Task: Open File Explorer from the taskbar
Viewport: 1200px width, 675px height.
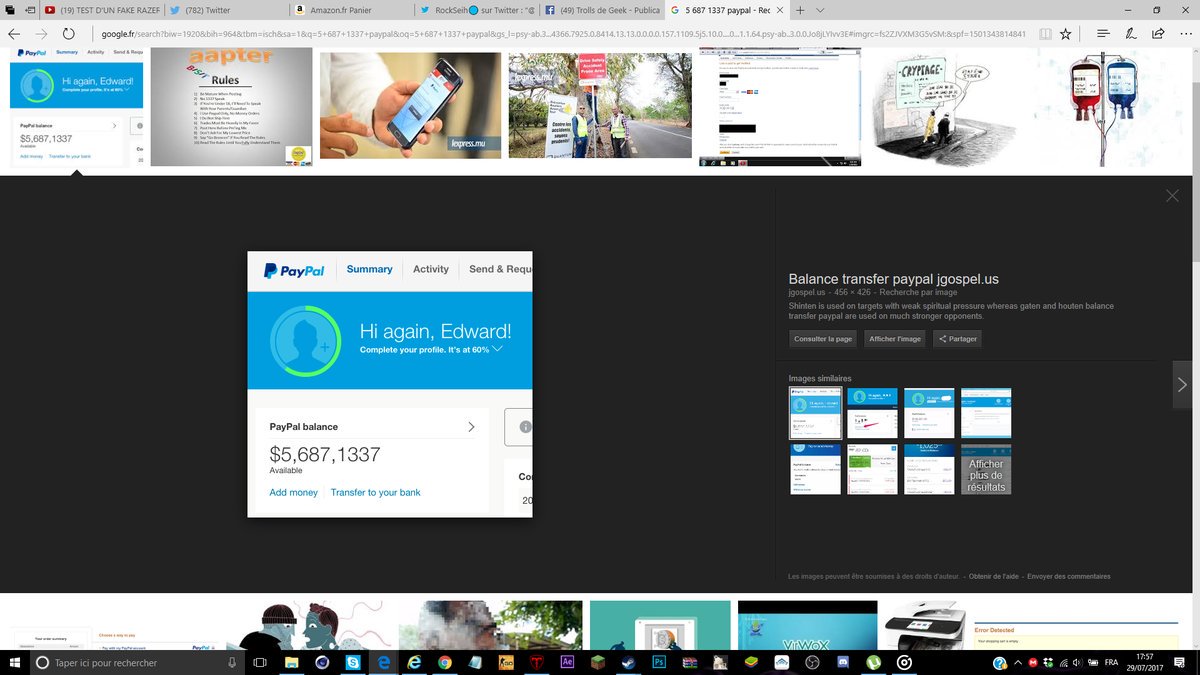Action: 291,662
